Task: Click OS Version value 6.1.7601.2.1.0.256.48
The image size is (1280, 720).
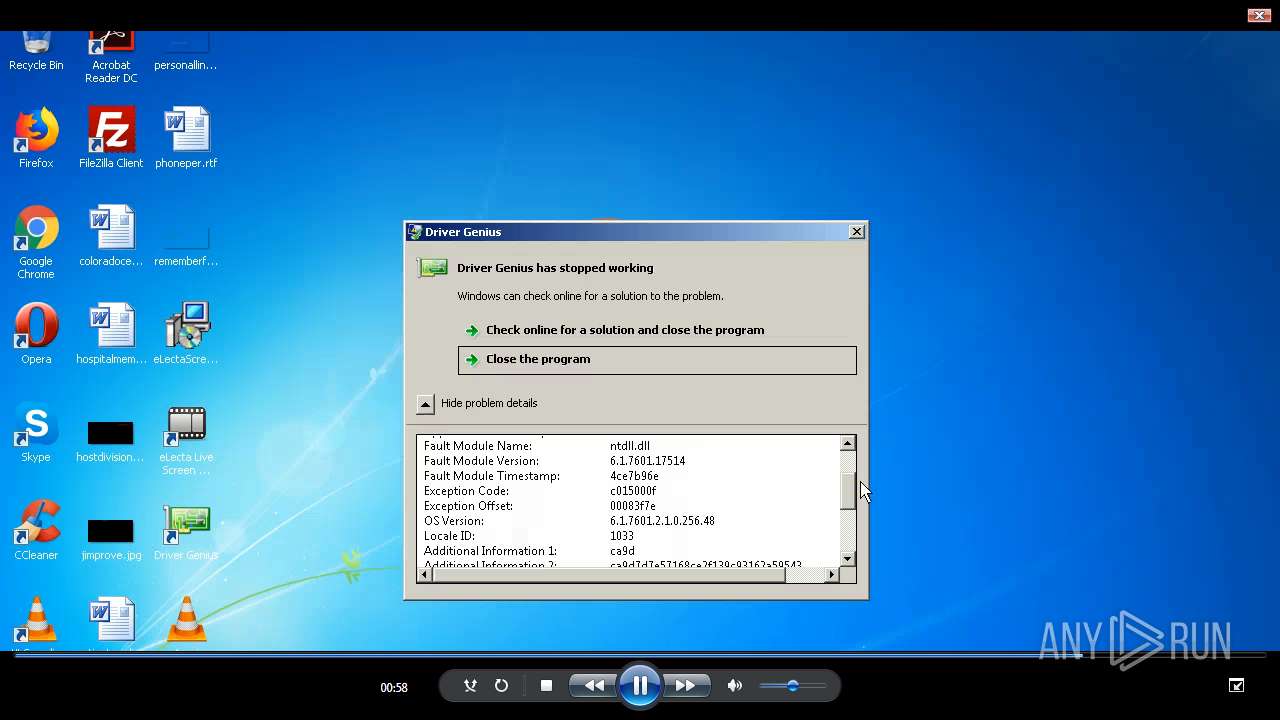Action: point(662,521)
